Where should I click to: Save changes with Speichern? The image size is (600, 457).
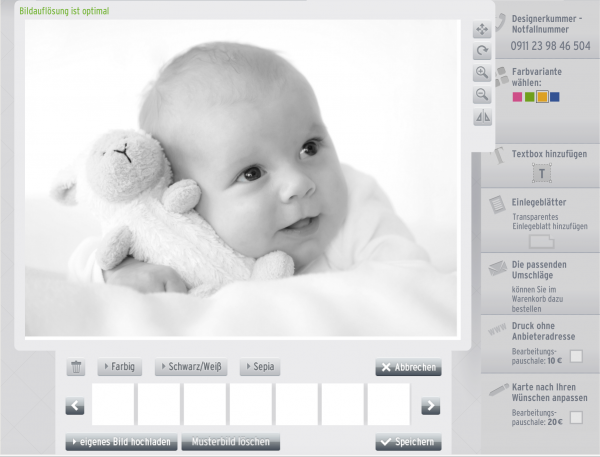coord(408,442)
